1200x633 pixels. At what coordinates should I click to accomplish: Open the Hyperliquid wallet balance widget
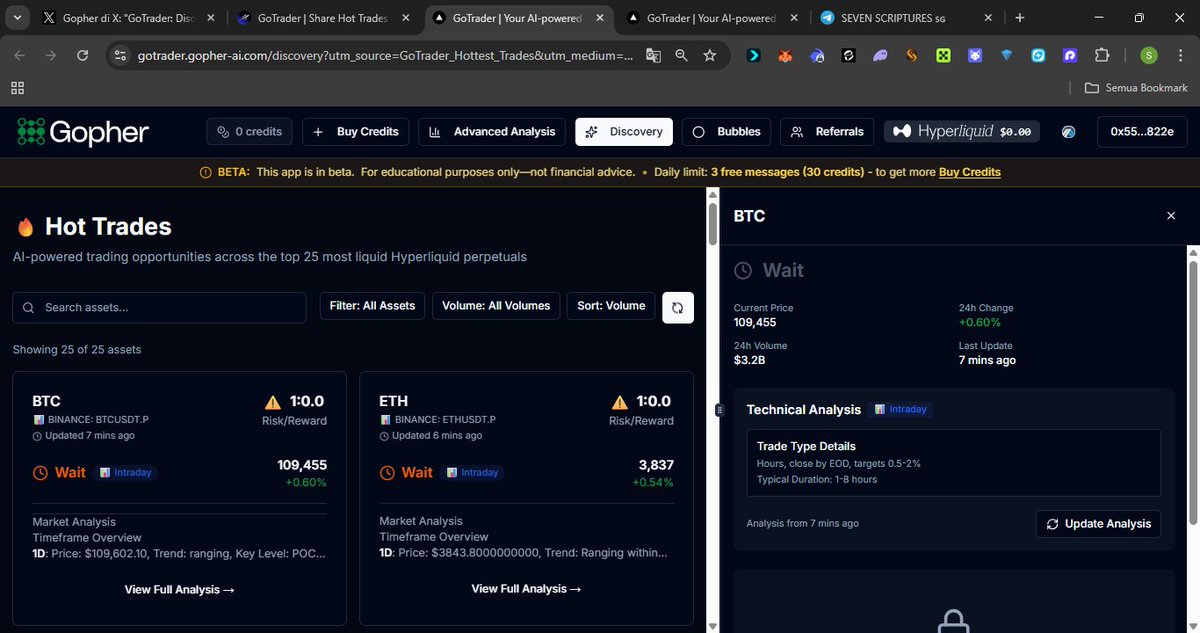(x=960, y=131)
